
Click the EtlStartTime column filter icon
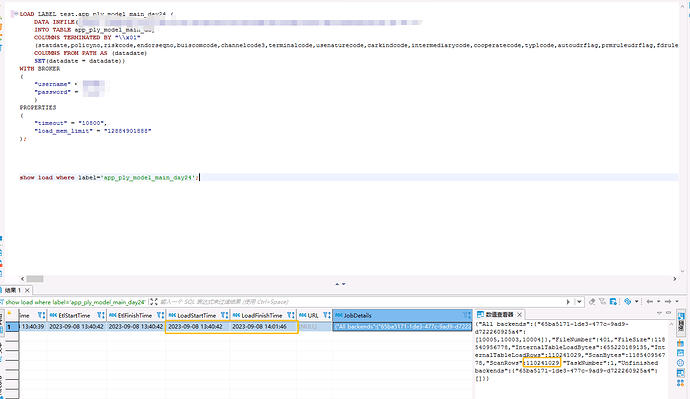[x=101, y=315]
